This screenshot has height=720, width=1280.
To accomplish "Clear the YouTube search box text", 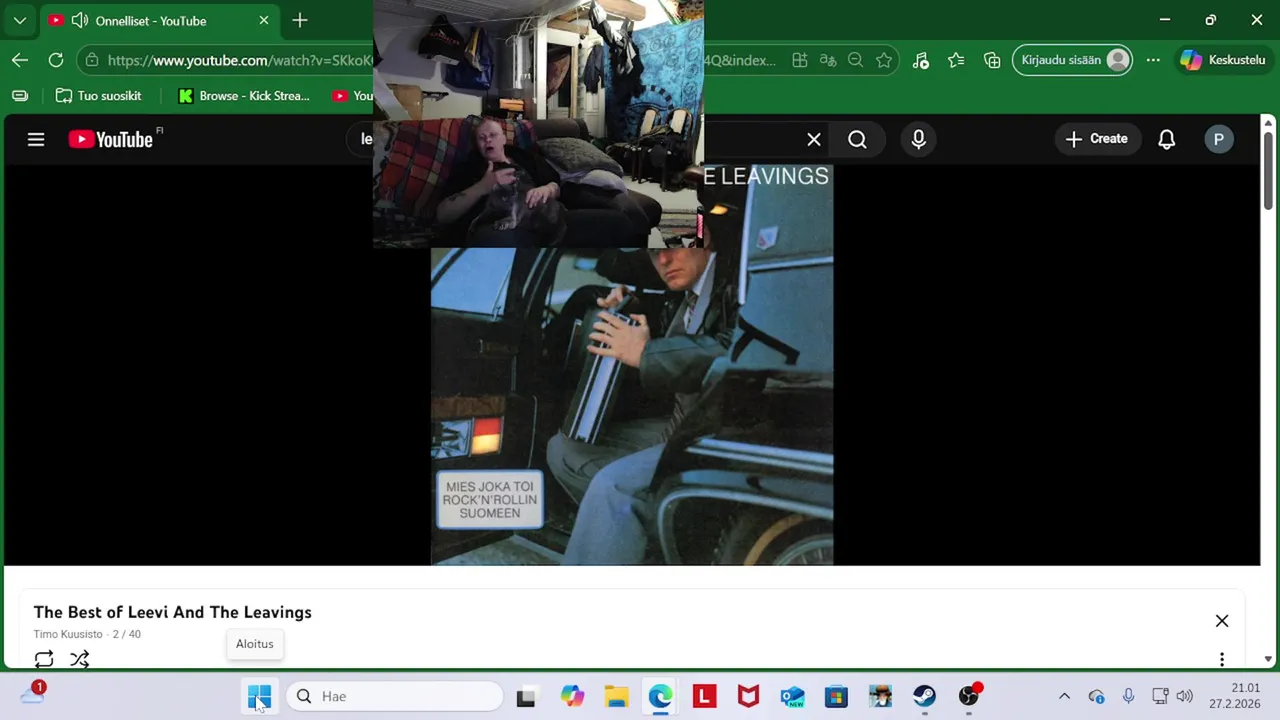I will point(814,140).
